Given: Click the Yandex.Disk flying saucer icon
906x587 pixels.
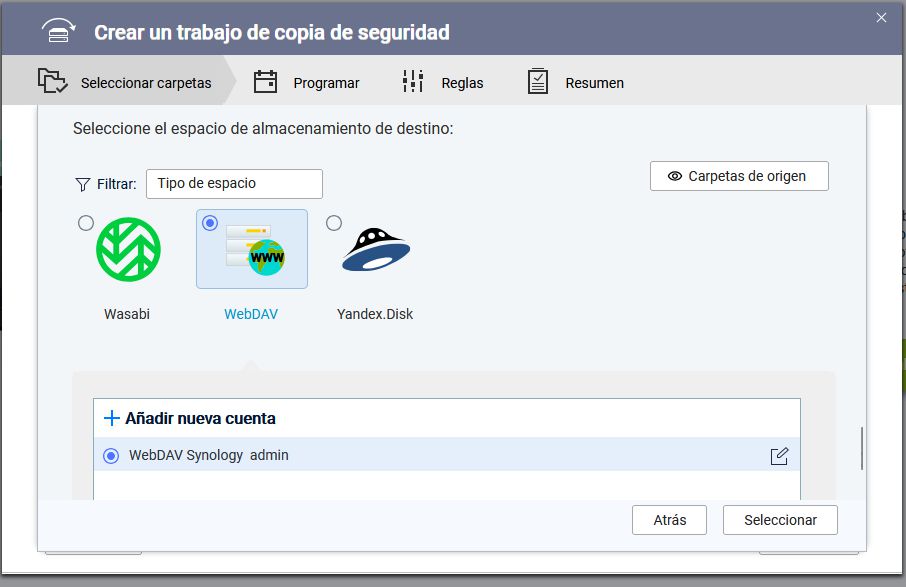Looking at the screenshot, I should (375, 250).
